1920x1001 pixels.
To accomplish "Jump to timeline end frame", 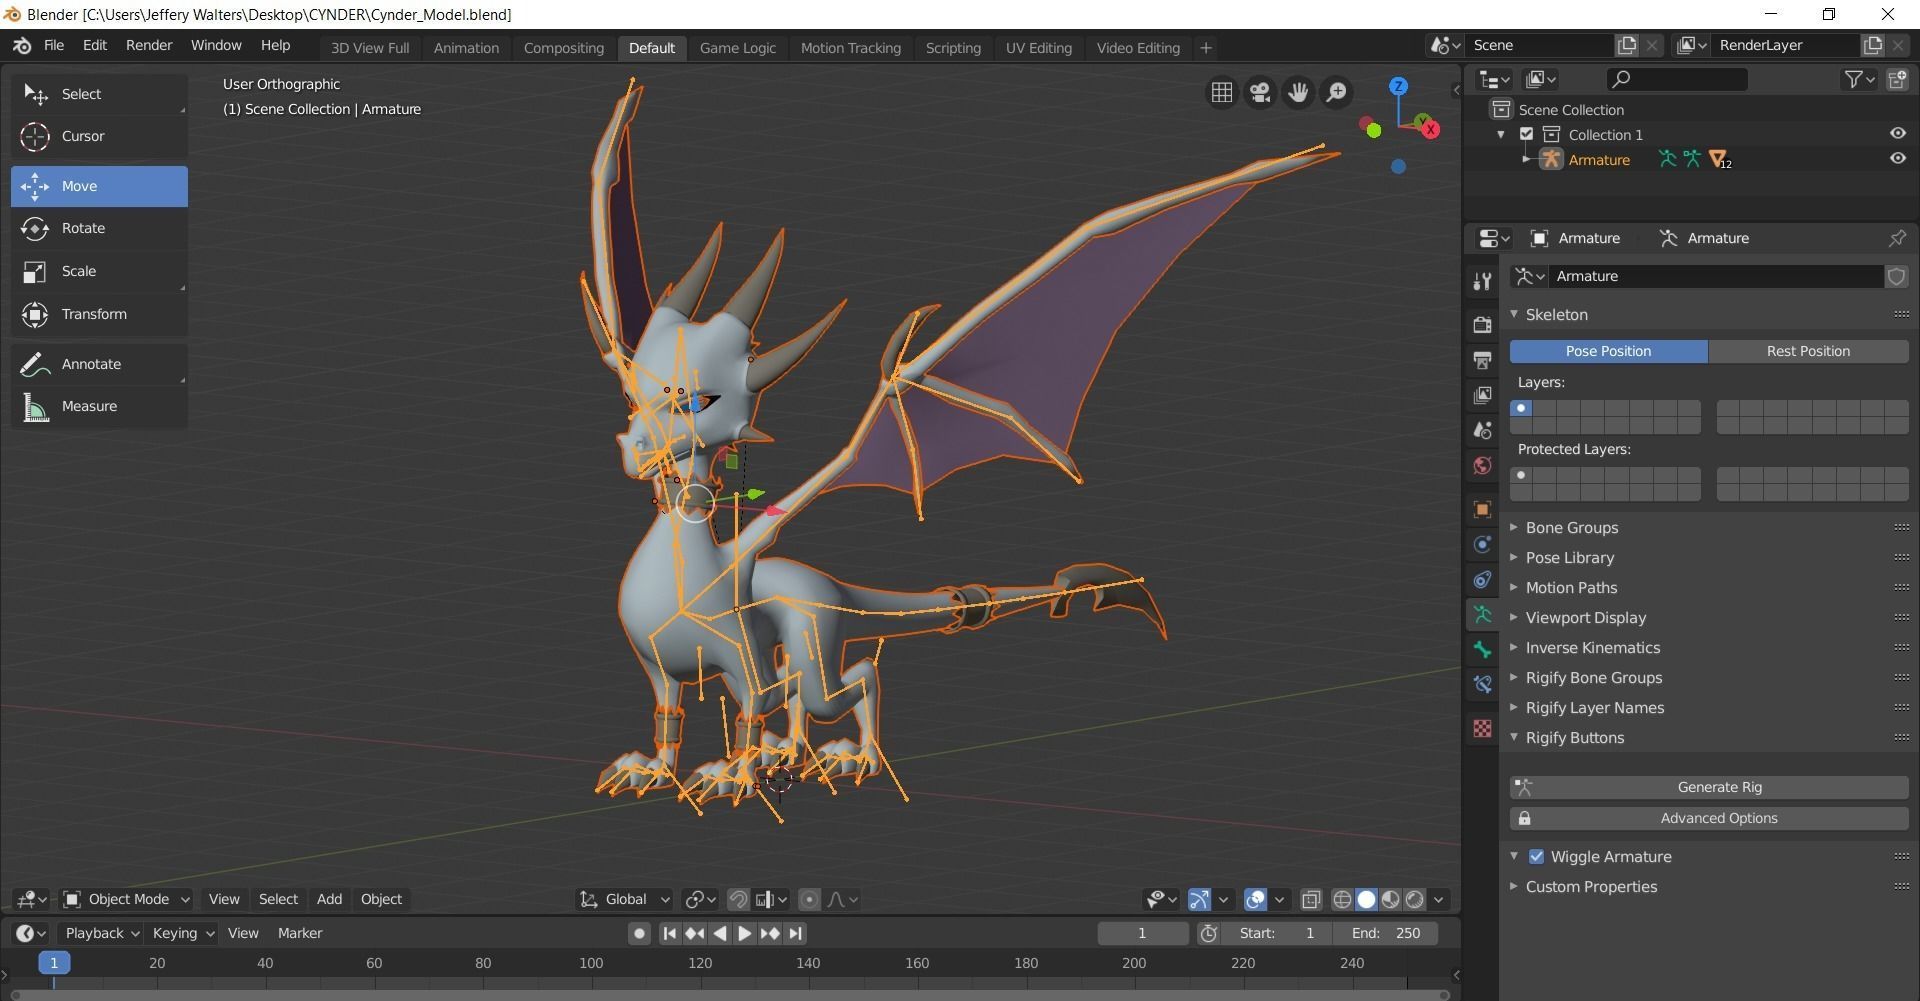I will tap(796, 933).
